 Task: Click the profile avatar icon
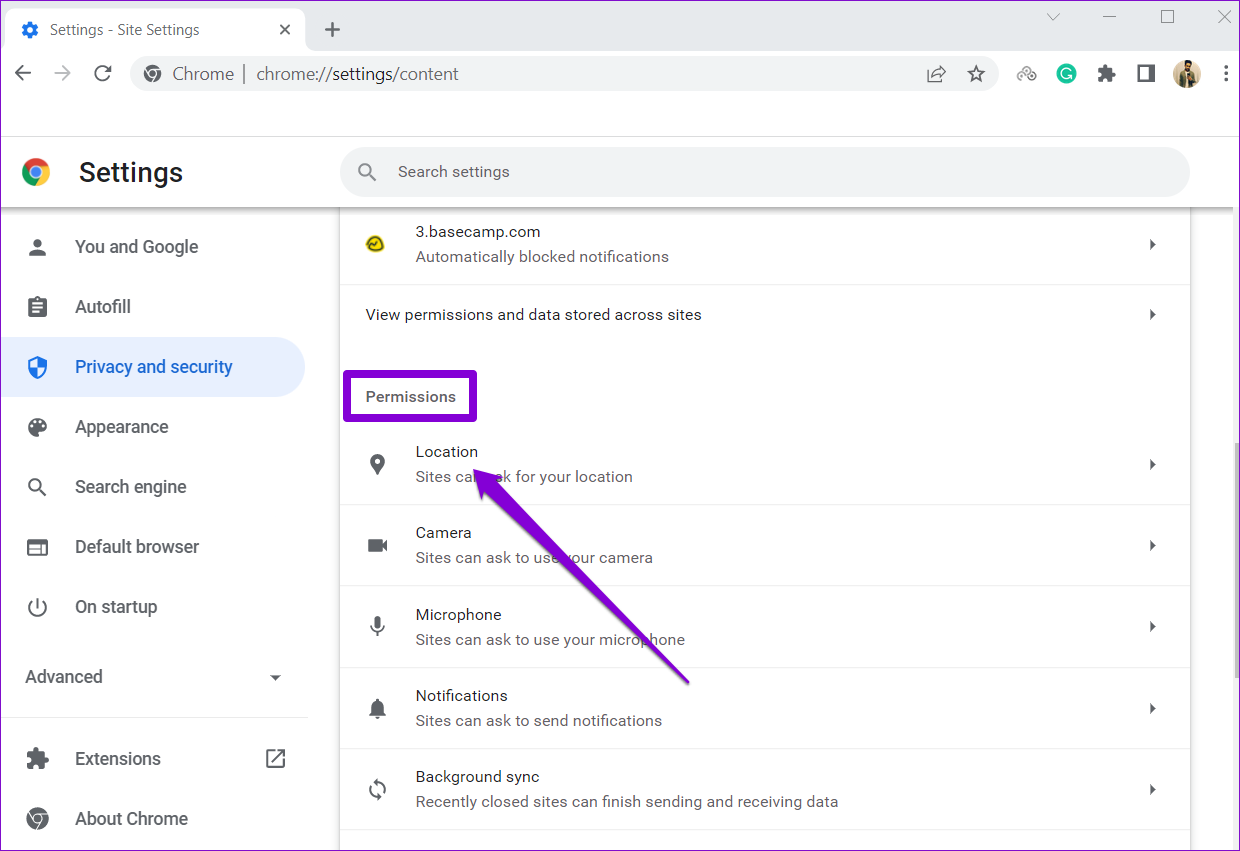[x=1186, y=74]
